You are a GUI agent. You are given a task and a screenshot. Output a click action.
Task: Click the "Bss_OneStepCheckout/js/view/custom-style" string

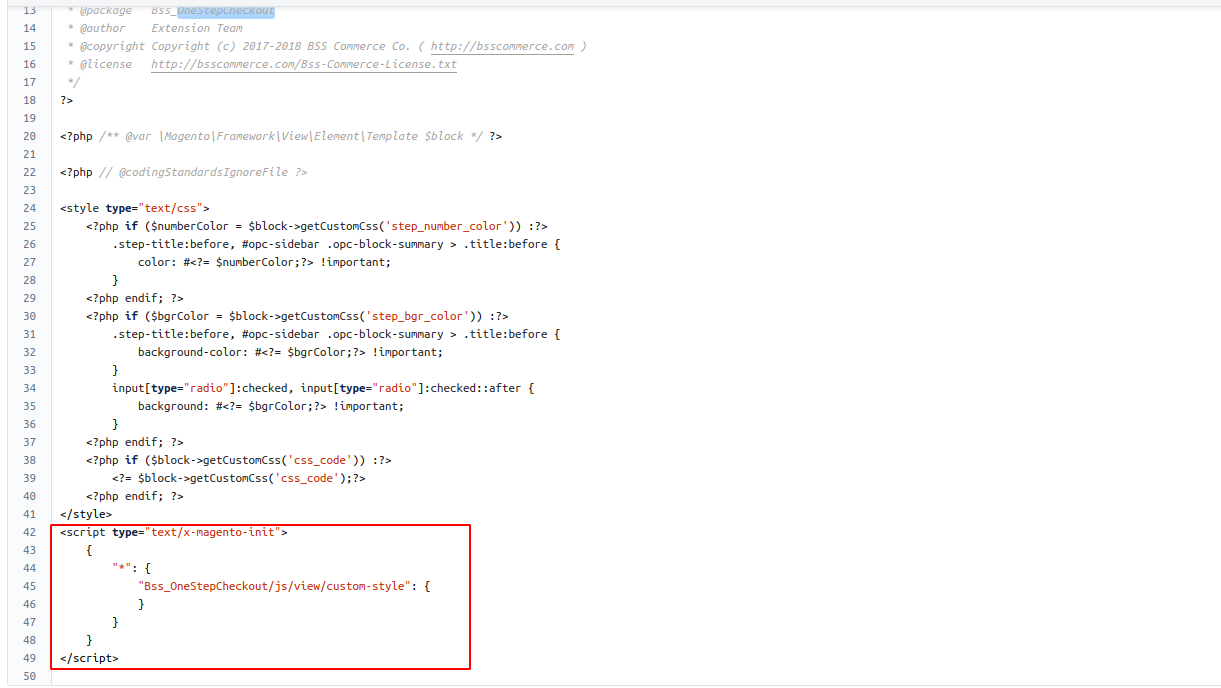tap(275, 586)
